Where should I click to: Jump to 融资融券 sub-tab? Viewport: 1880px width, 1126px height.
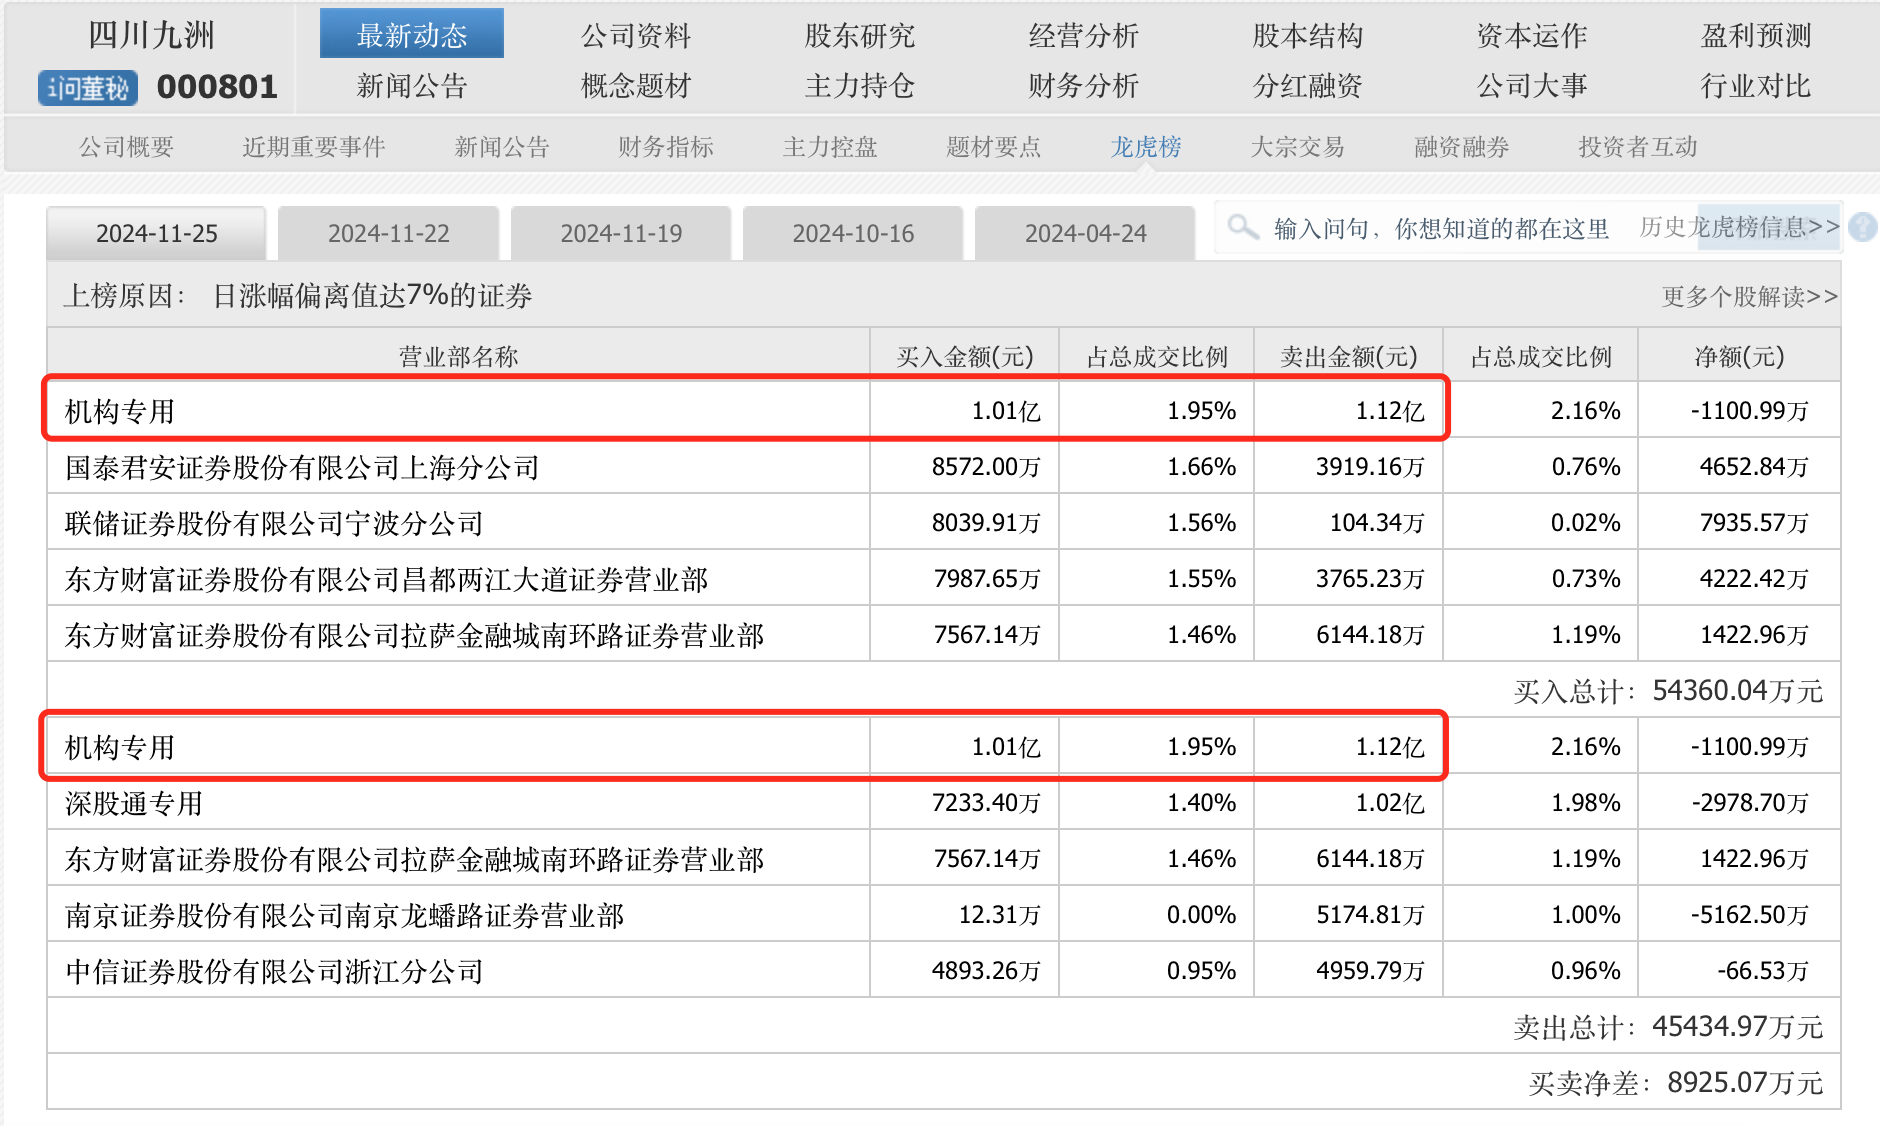click(1461, 147)
